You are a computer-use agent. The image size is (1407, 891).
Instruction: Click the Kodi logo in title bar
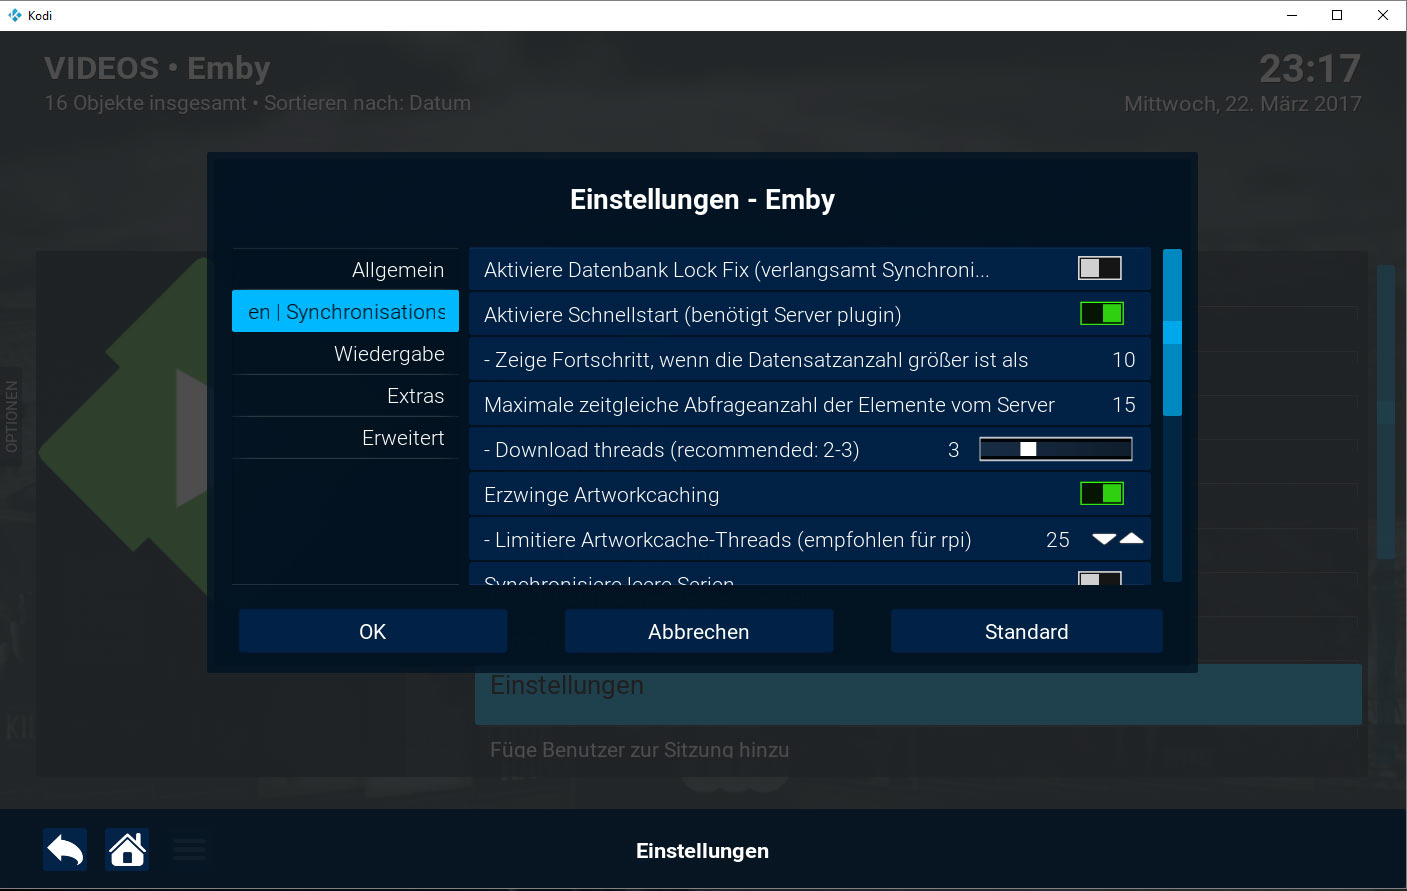coord(14,15)
